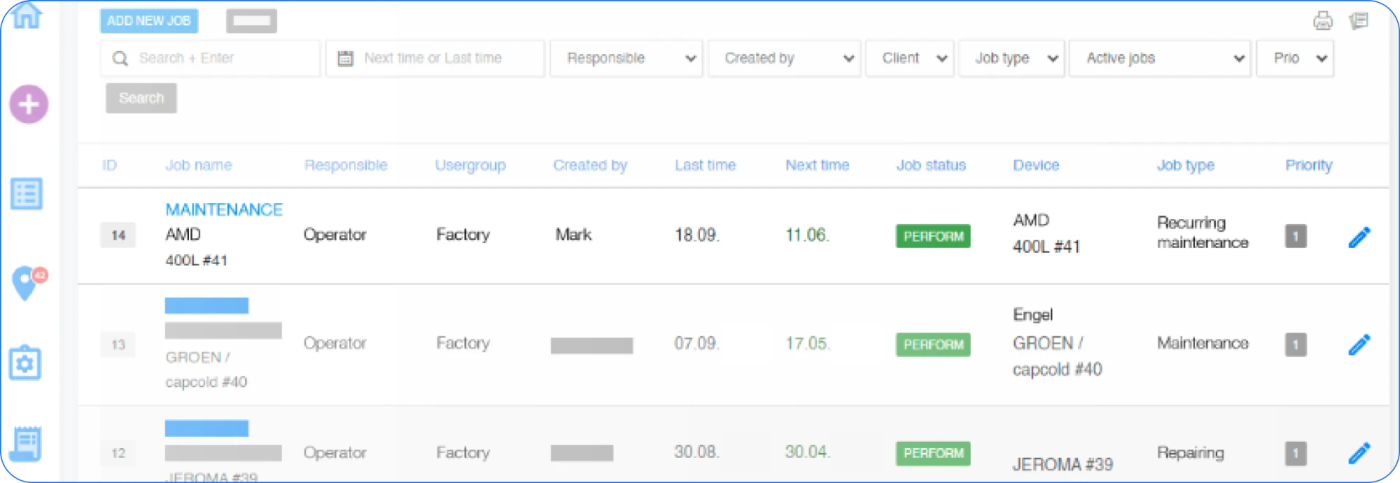Click the calendar icon in date field
Viewport: 1400px width, 483px height.
point(345,58)
